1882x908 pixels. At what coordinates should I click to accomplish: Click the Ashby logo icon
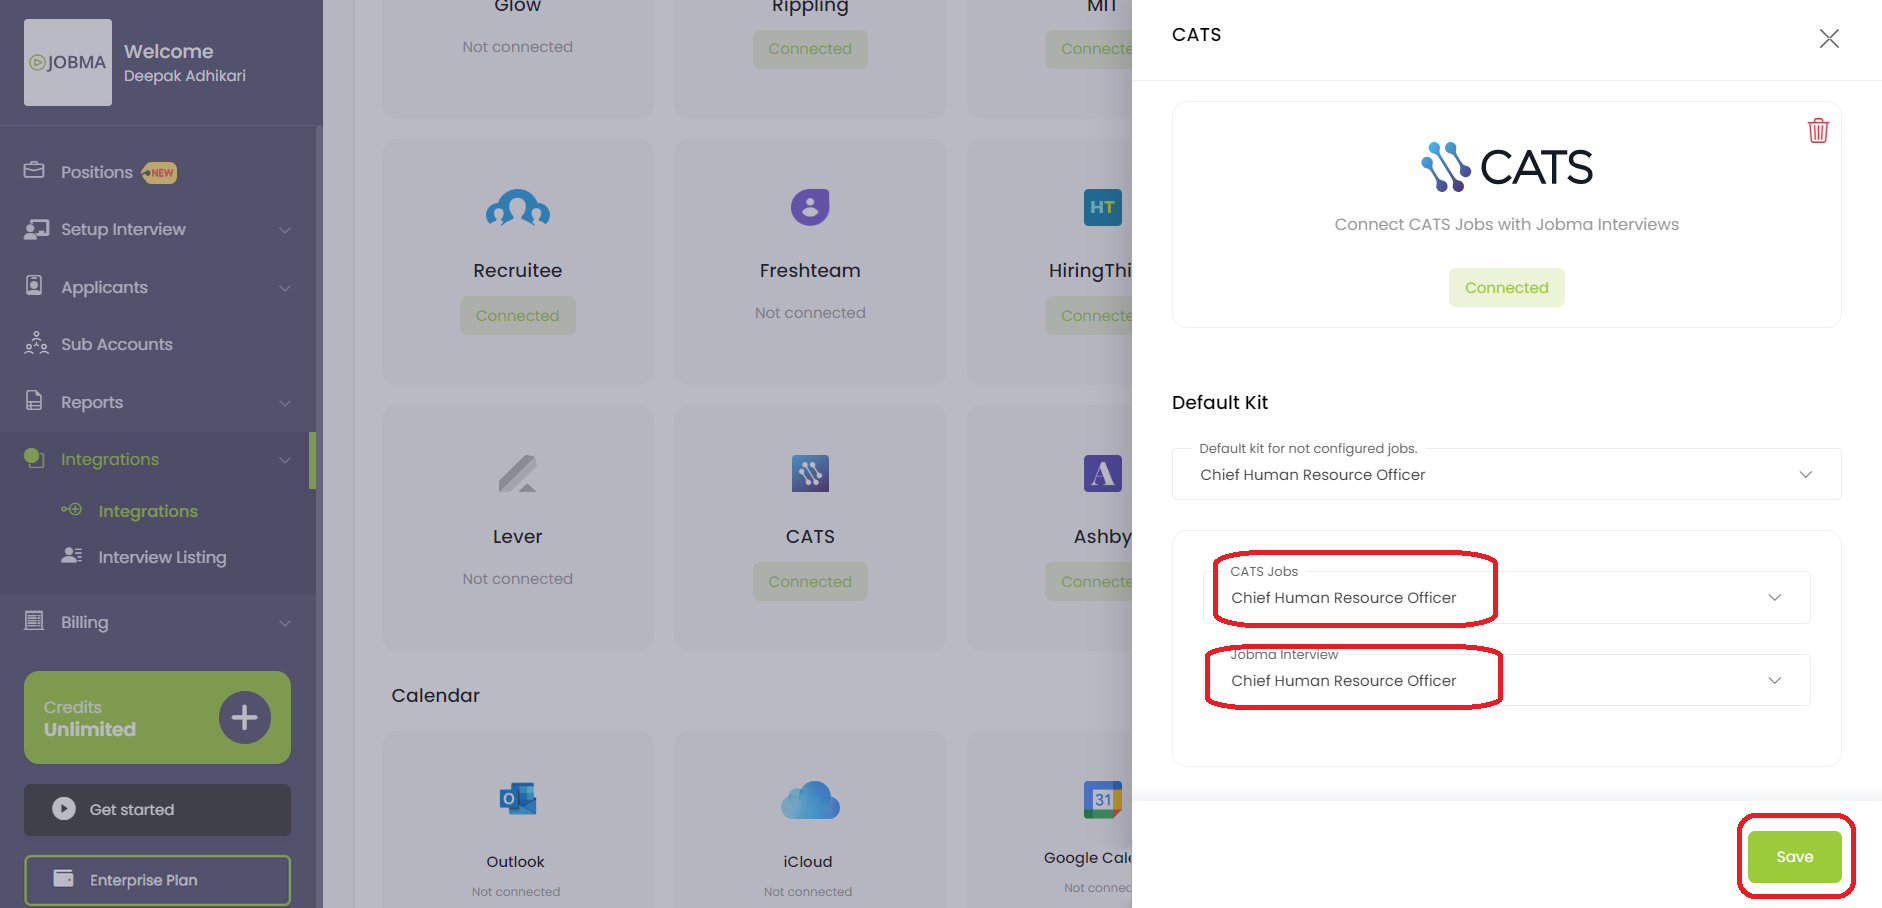[1103, 473]
